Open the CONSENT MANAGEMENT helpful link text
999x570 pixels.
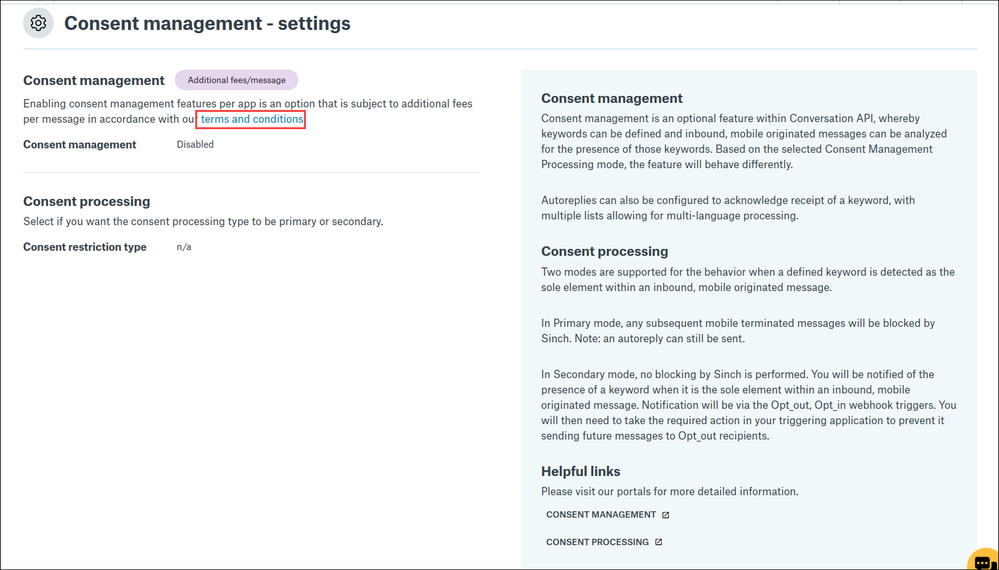click(600, 515)
